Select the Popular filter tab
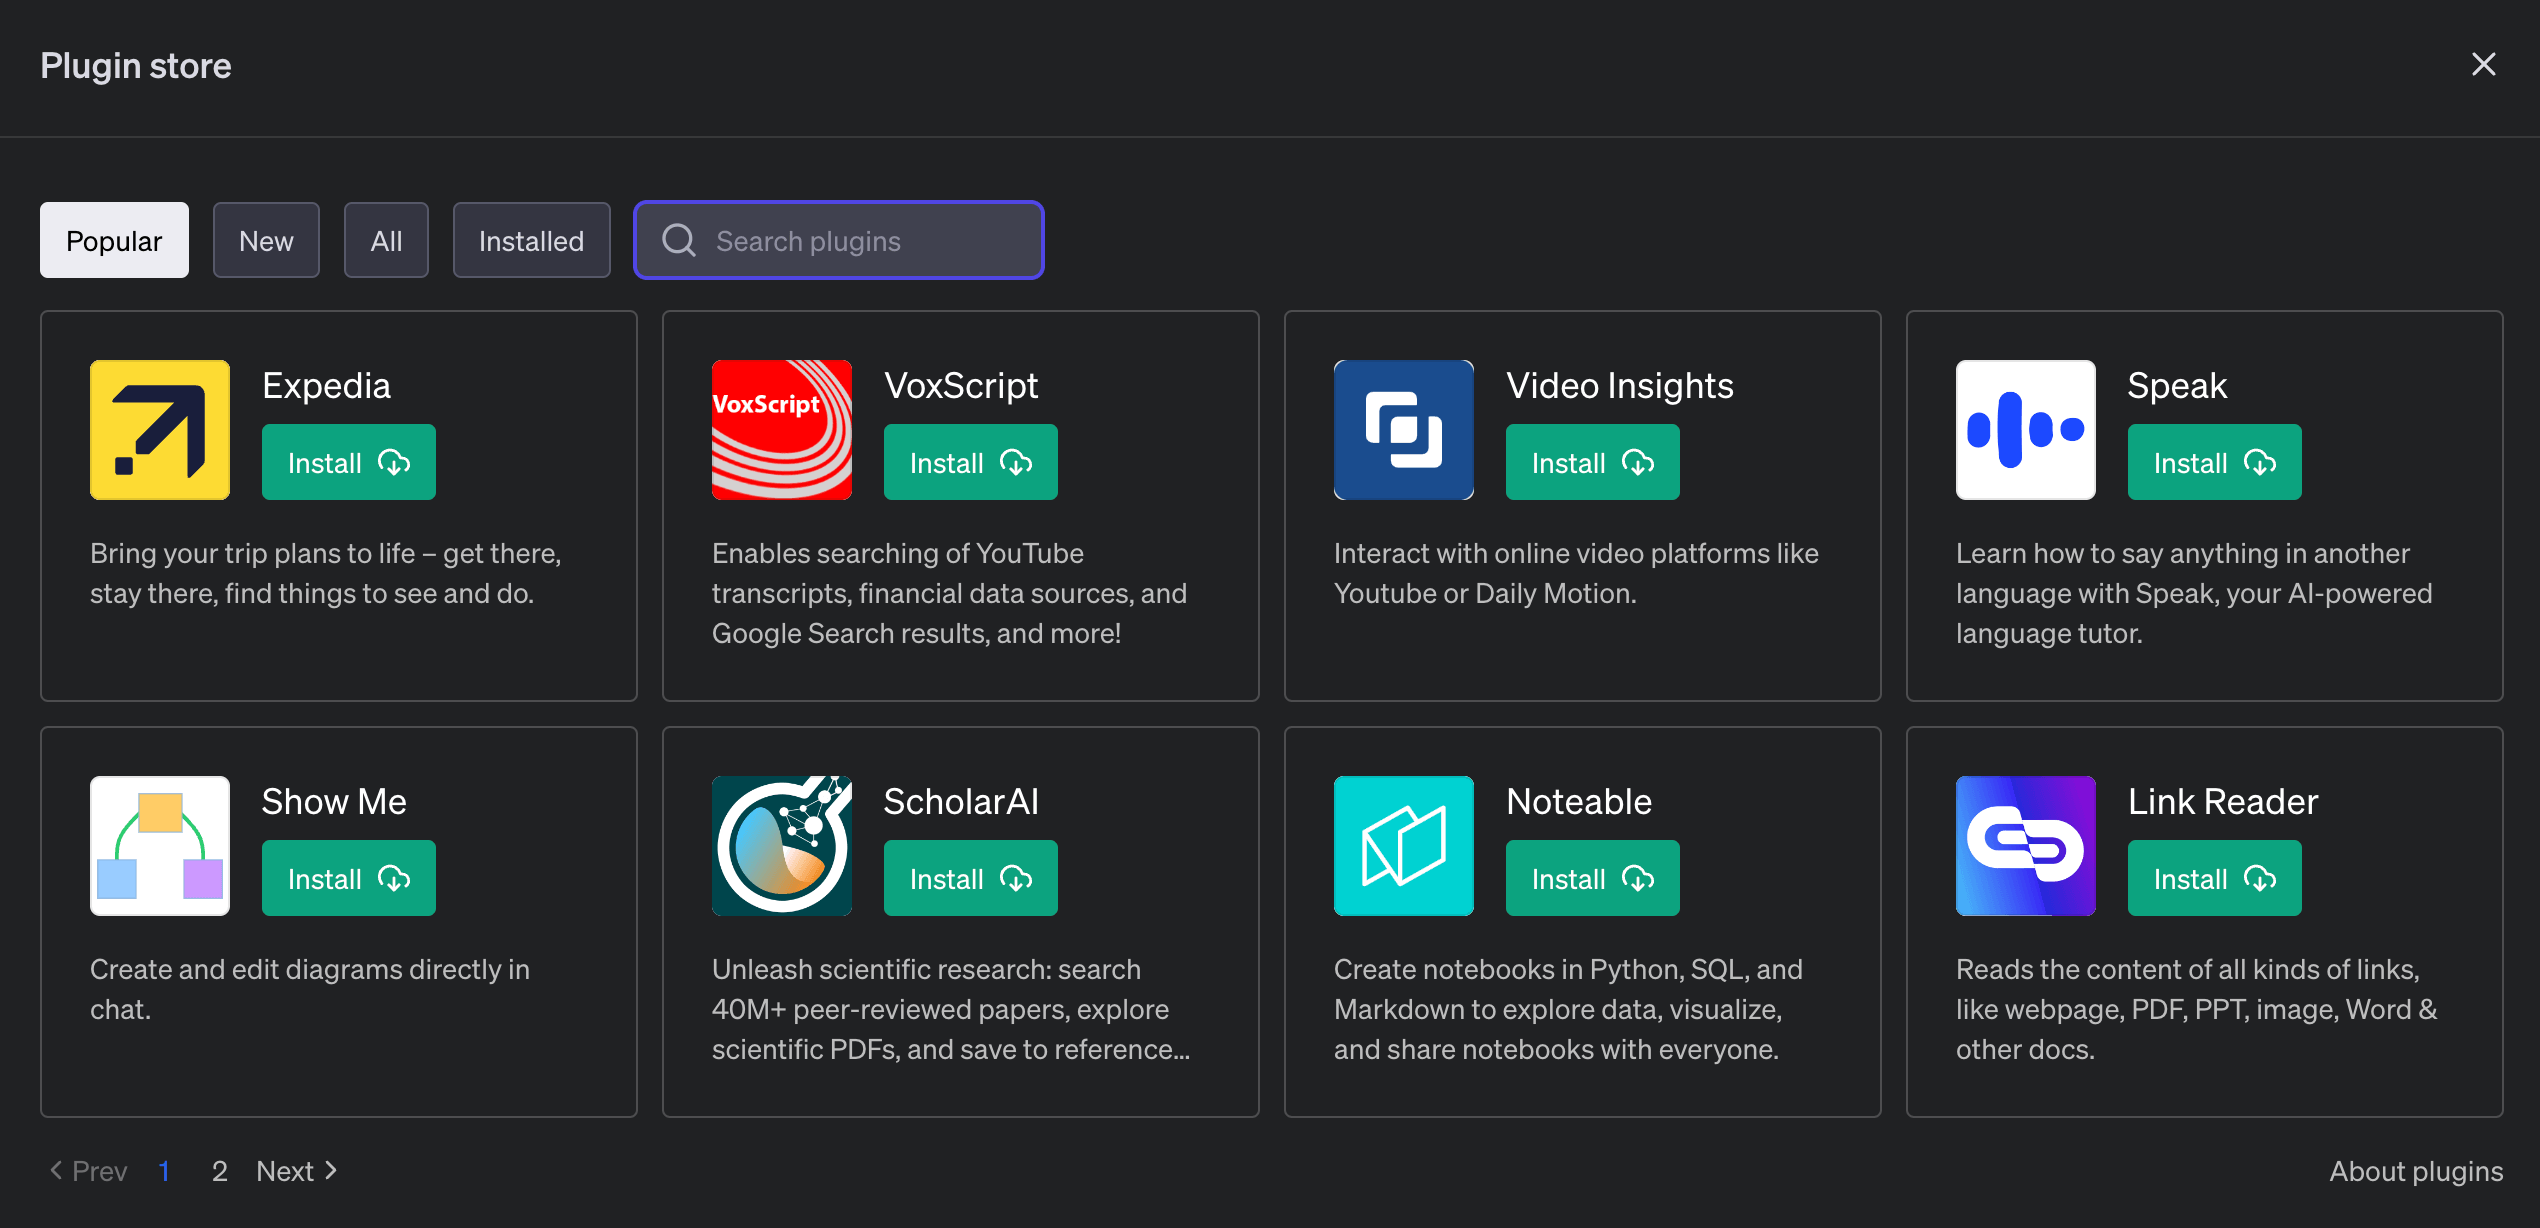Screen dimensions: 2540x1228 click(114, 240)
